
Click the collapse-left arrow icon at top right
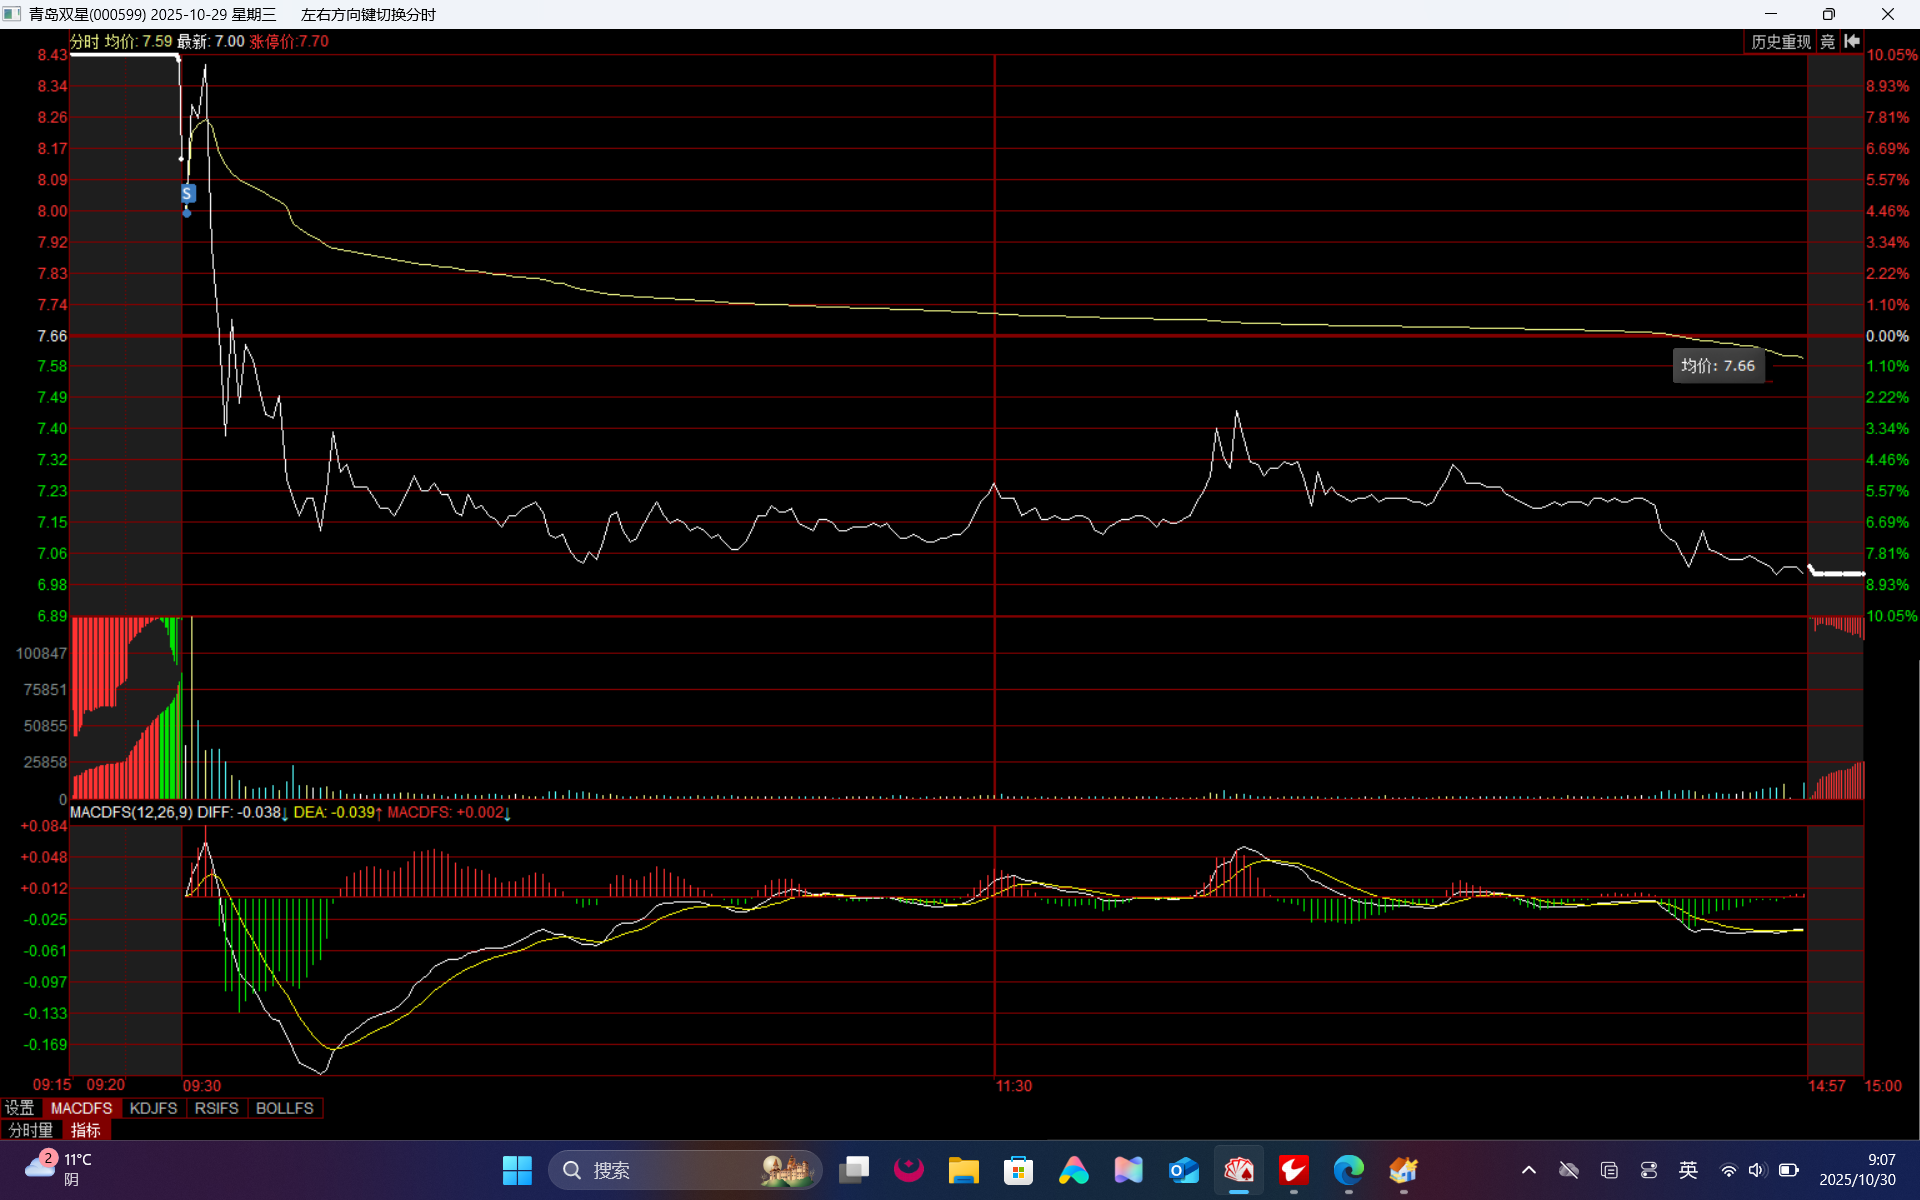click(x=1852, y=41)
